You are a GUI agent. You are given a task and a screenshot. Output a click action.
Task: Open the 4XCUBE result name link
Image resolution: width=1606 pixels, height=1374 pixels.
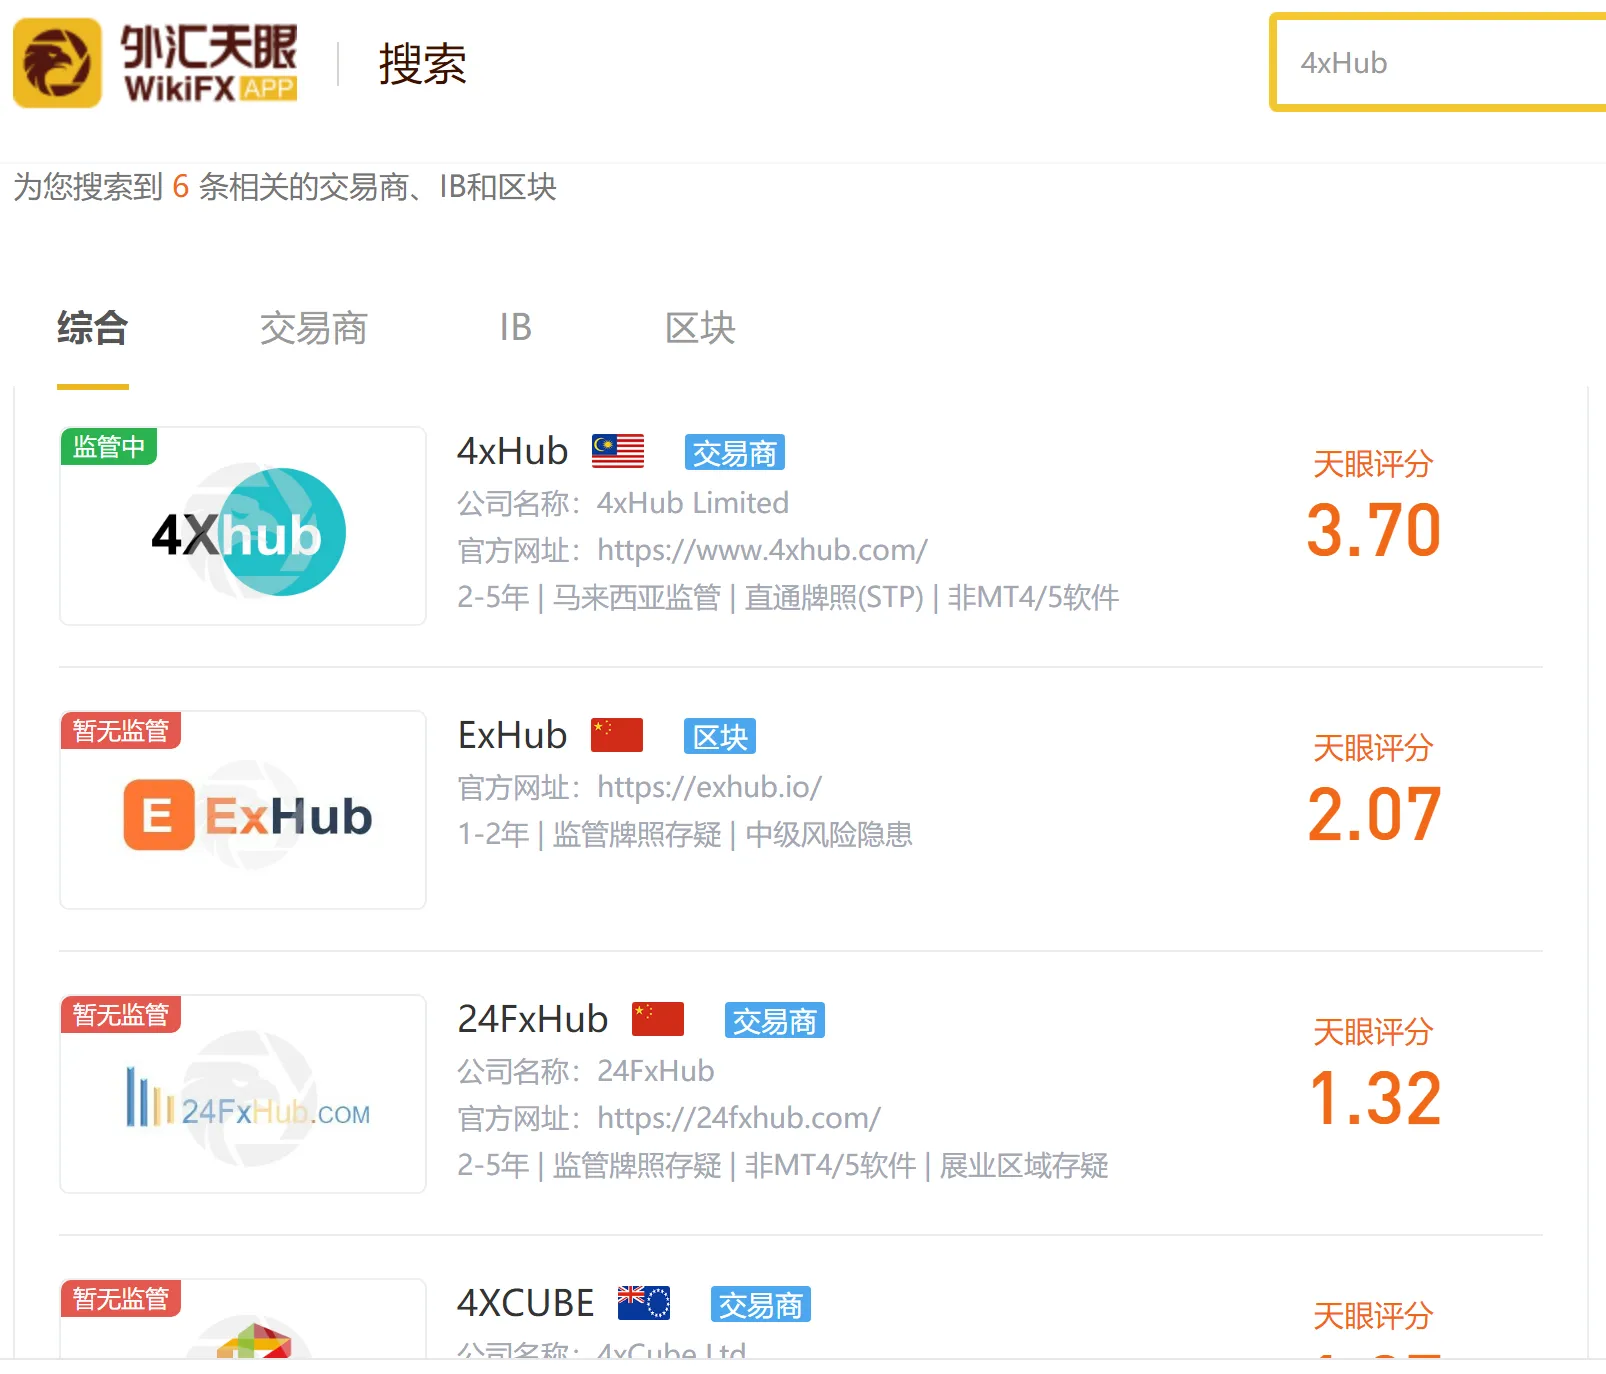526,1304
